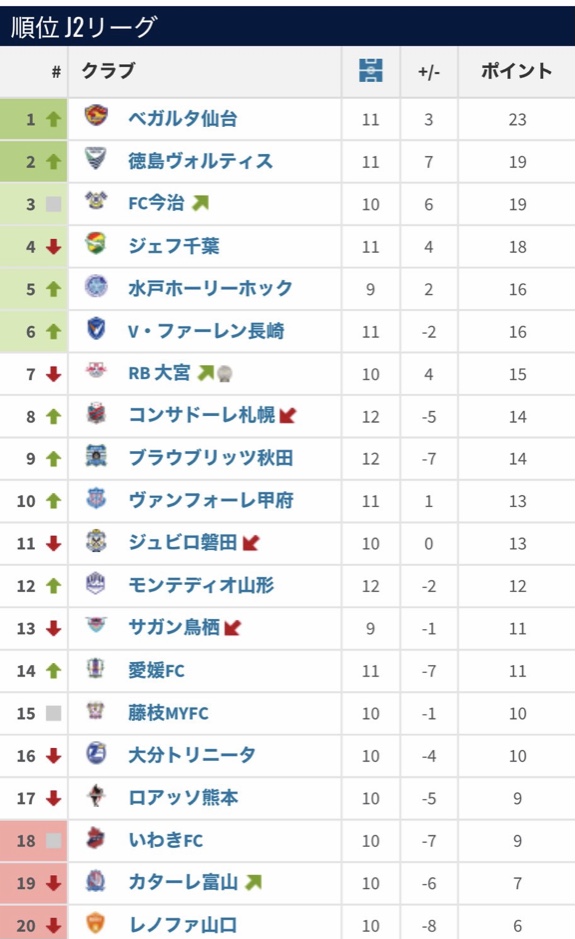Click the relegated arrow beside コンサドーレ札幌
This screenshot has height=939, width=575.
point(288,415)
